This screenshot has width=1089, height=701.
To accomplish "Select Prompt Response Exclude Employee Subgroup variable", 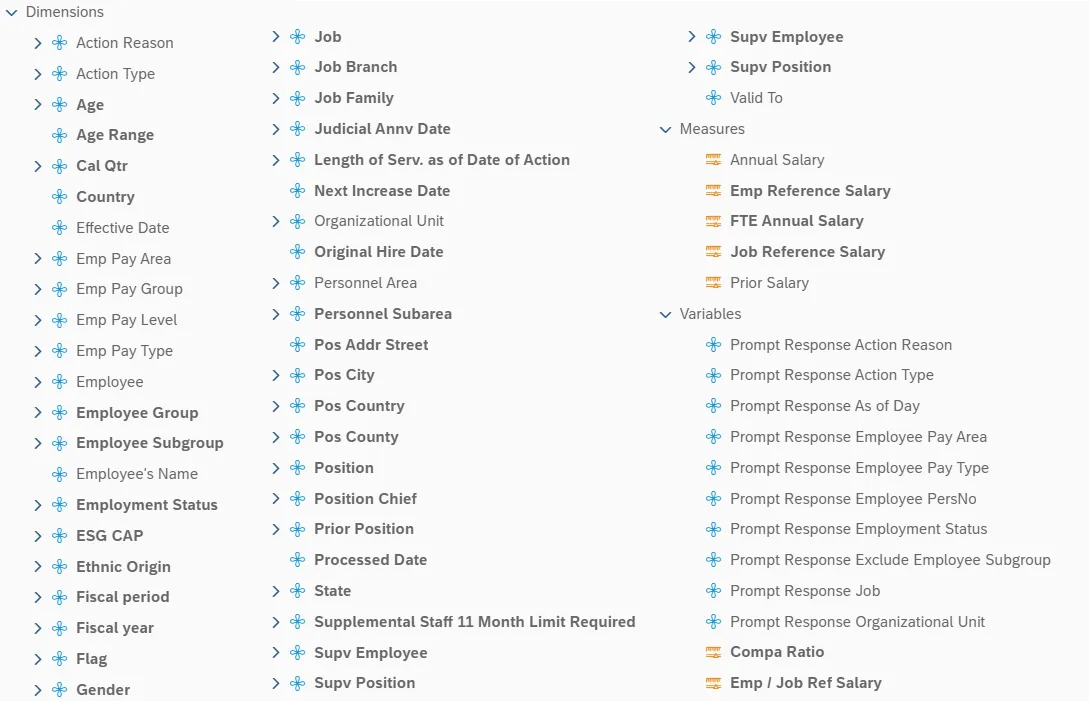I will pyautogui.click(x=890, y=560).
